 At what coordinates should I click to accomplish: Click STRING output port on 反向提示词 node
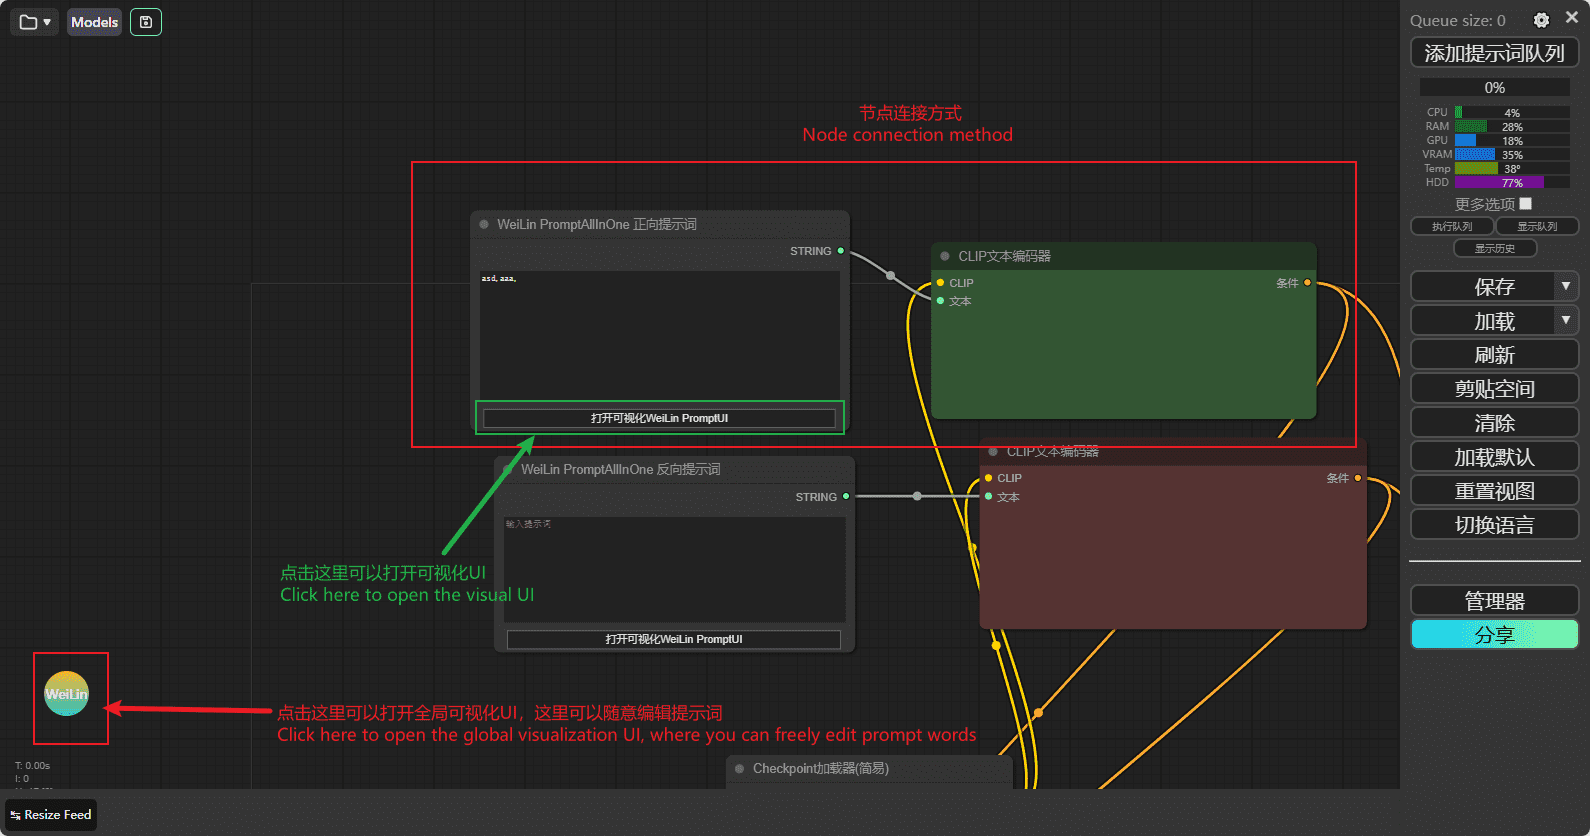pyautogui.click(x=846, y=497)
